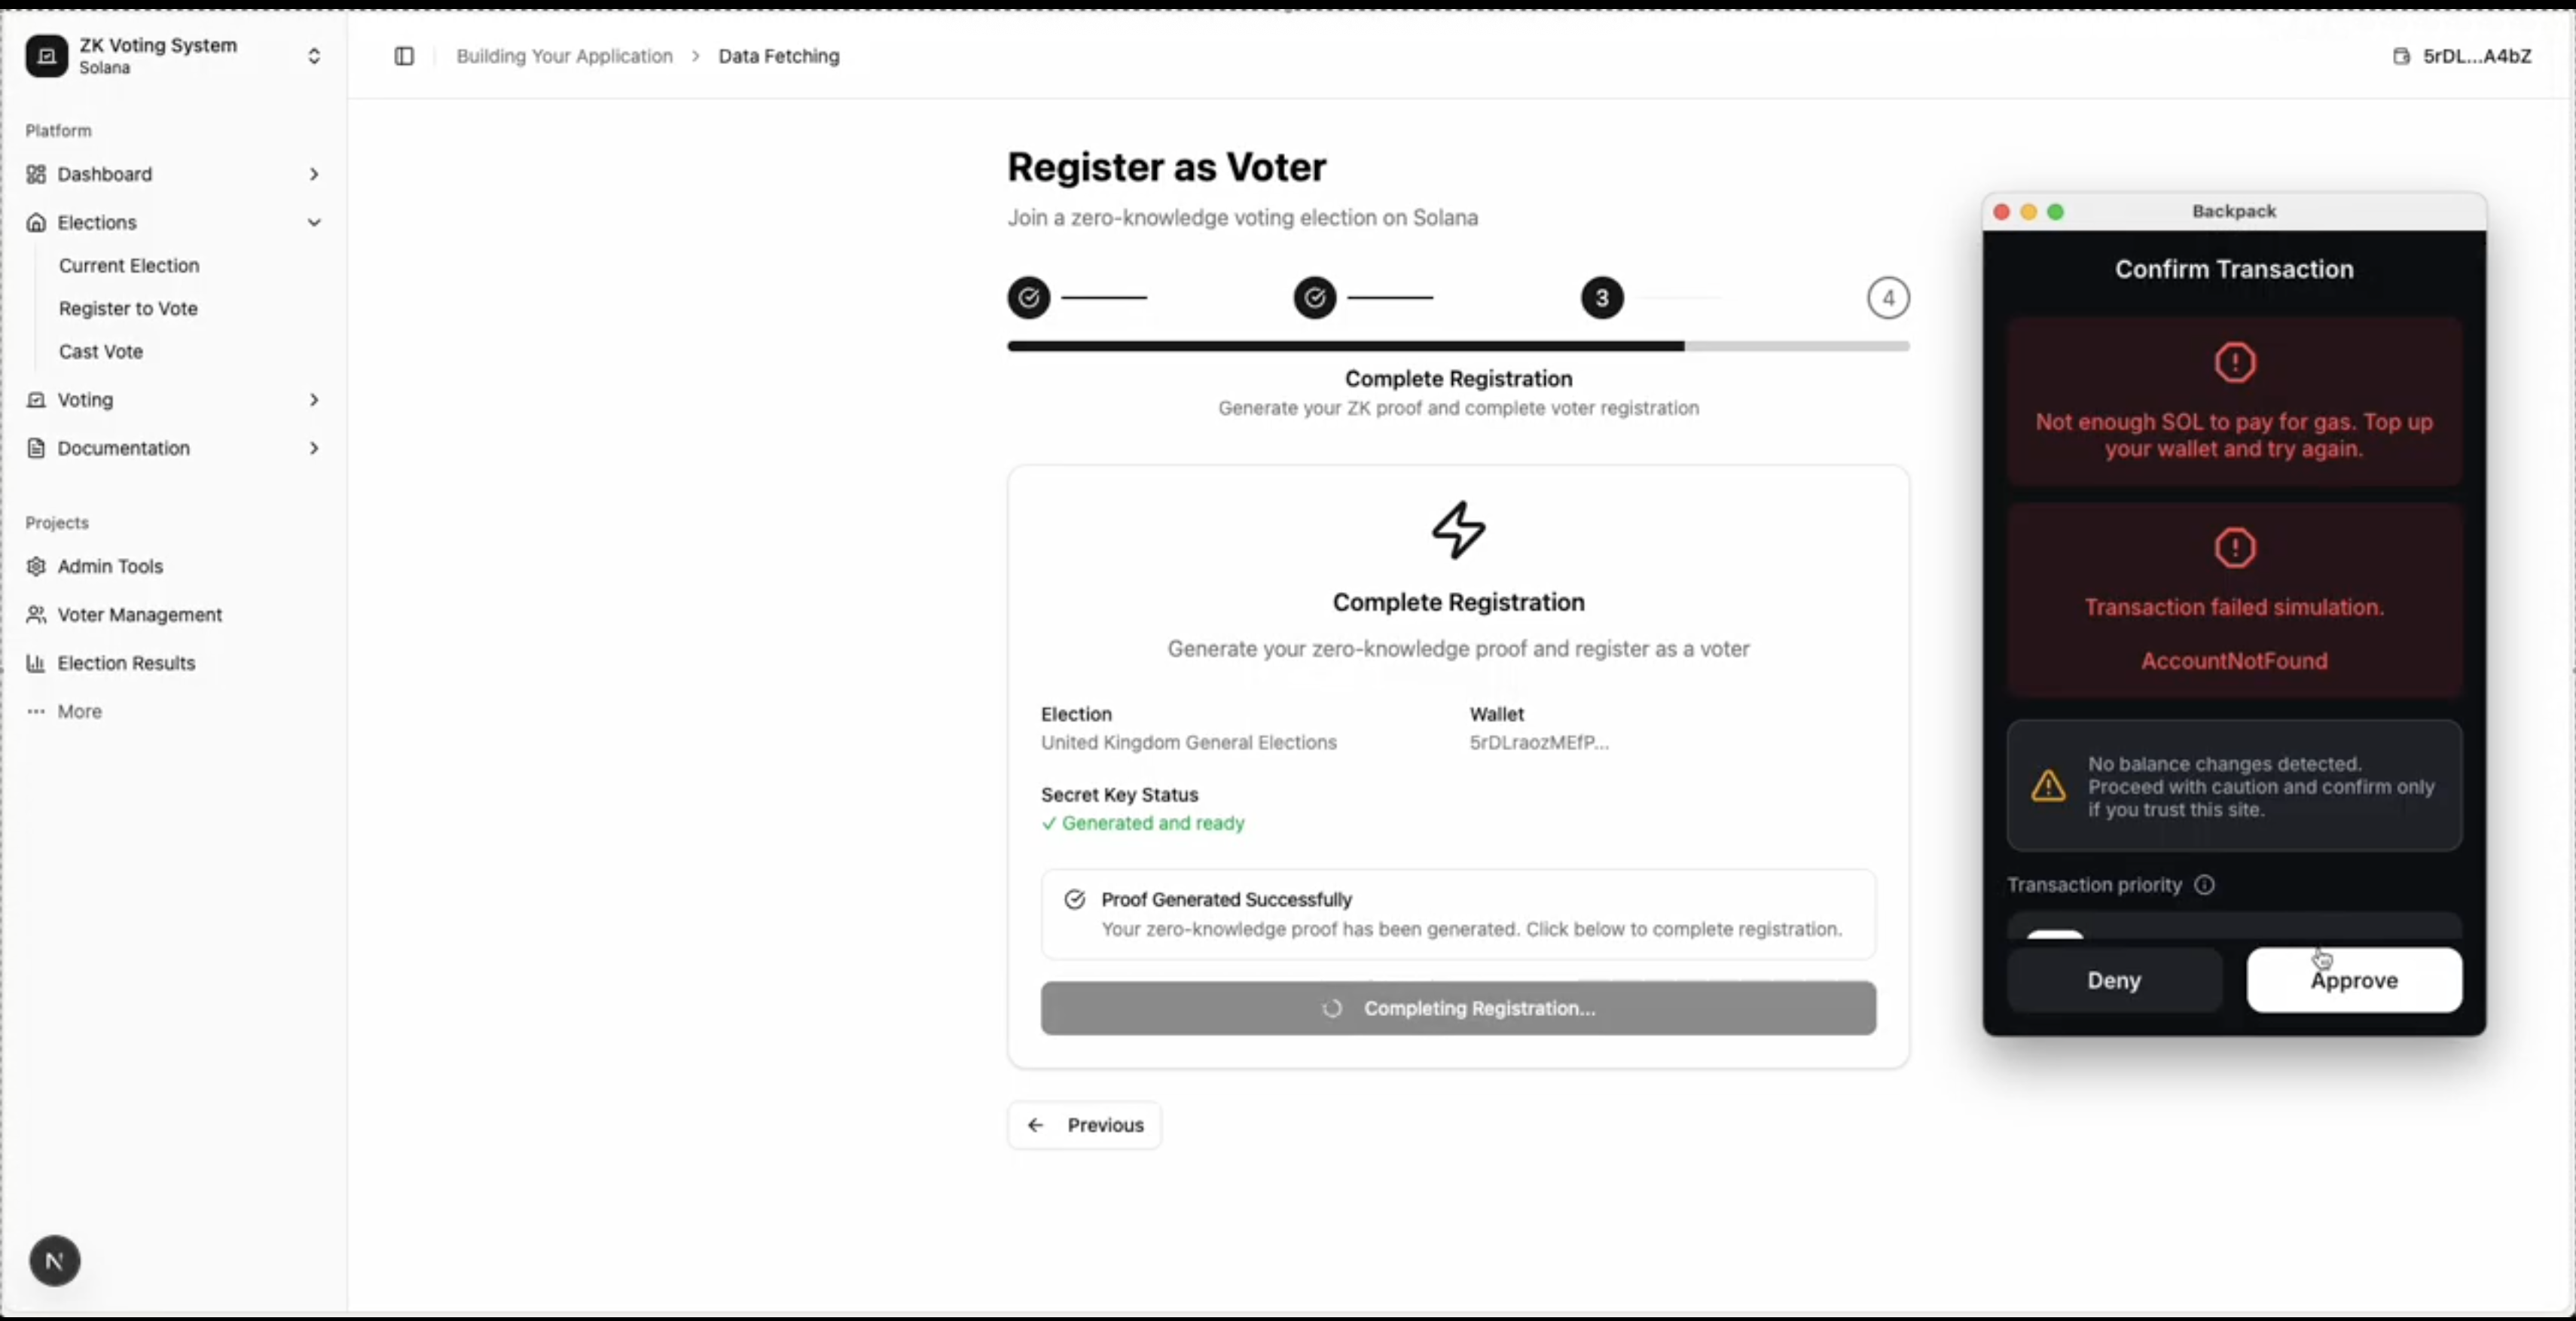Go to step 3 circle indicator
This screenshot has height=1321, width=2576.
(1602, 298)
